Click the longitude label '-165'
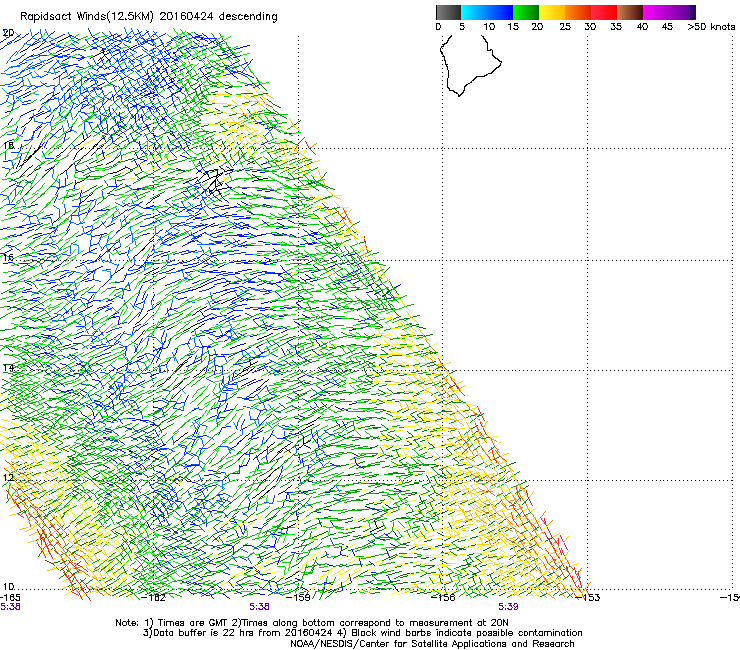This screenshot has height=650, width=740. pyautogui.click(x=10, y=597)
